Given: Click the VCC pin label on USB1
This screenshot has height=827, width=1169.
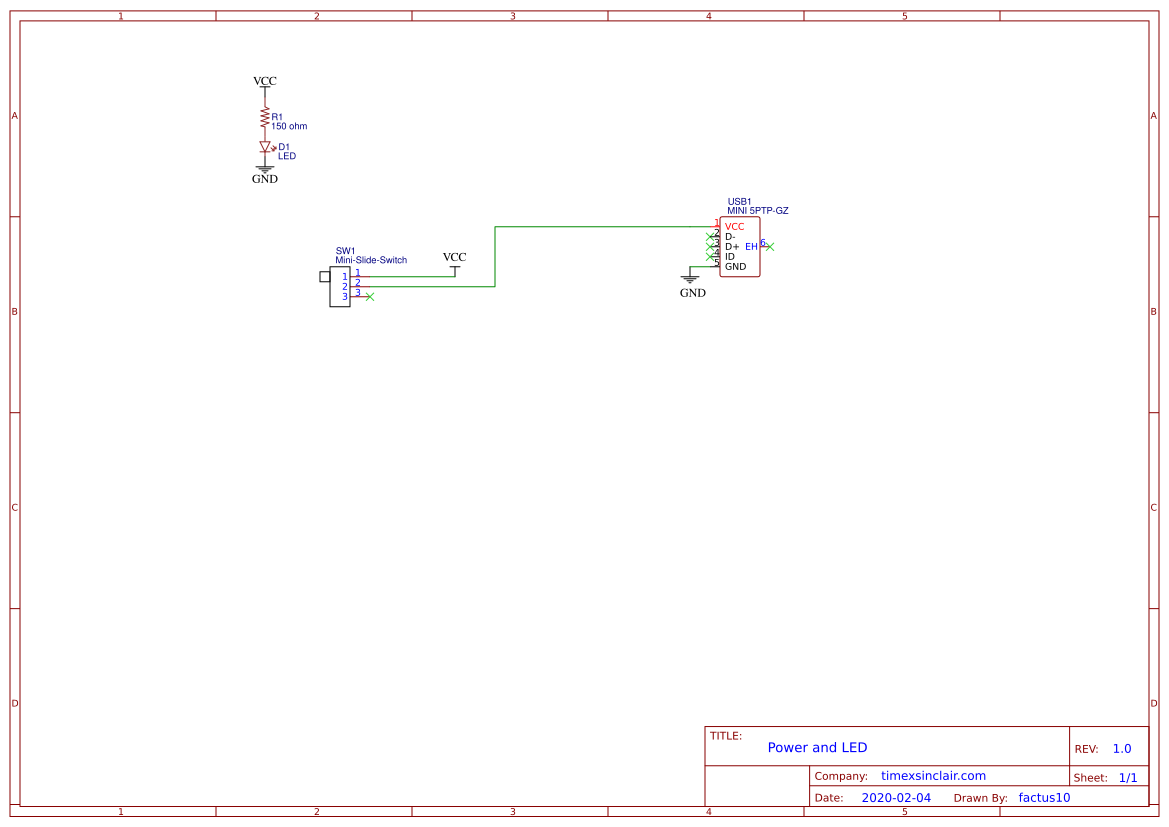Looking at the screenshot, I should 734,226.
